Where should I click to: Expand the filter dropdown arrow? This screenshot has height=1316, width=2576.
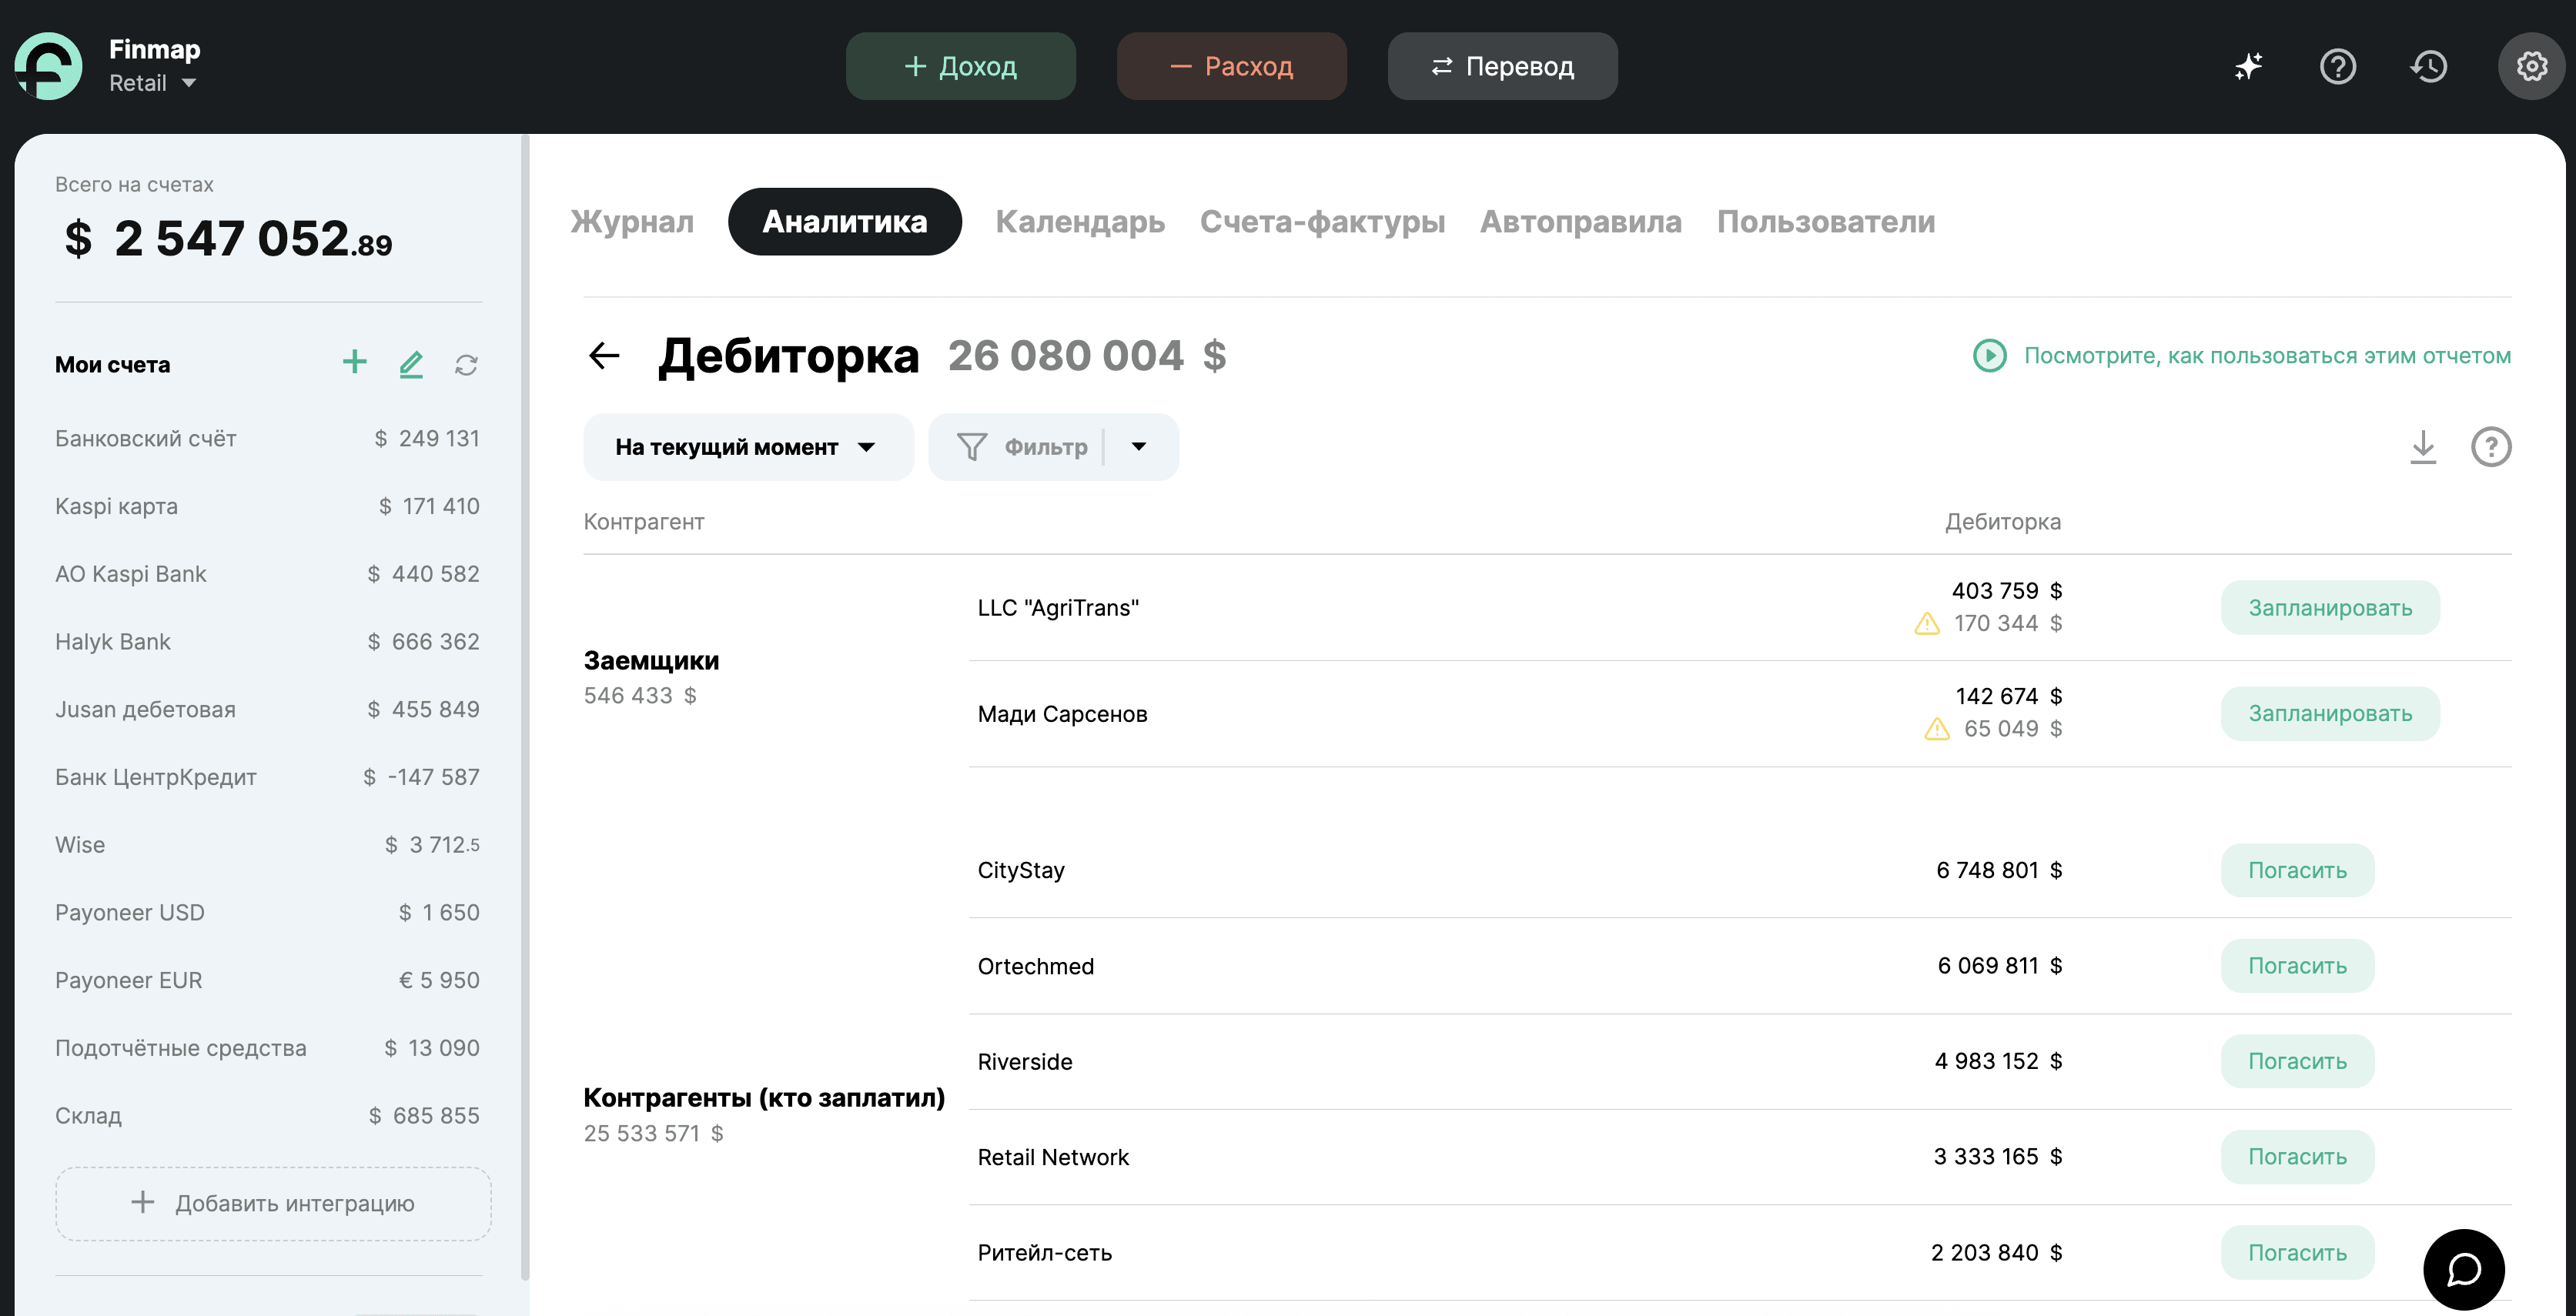pyautogui.click(x=1139, y=447)
